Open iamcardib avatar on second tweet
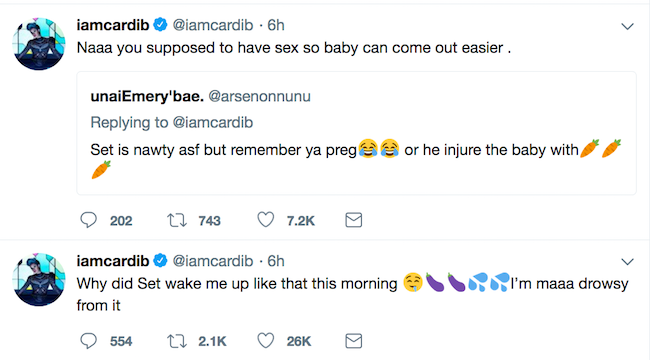 [x=39, y=280]
